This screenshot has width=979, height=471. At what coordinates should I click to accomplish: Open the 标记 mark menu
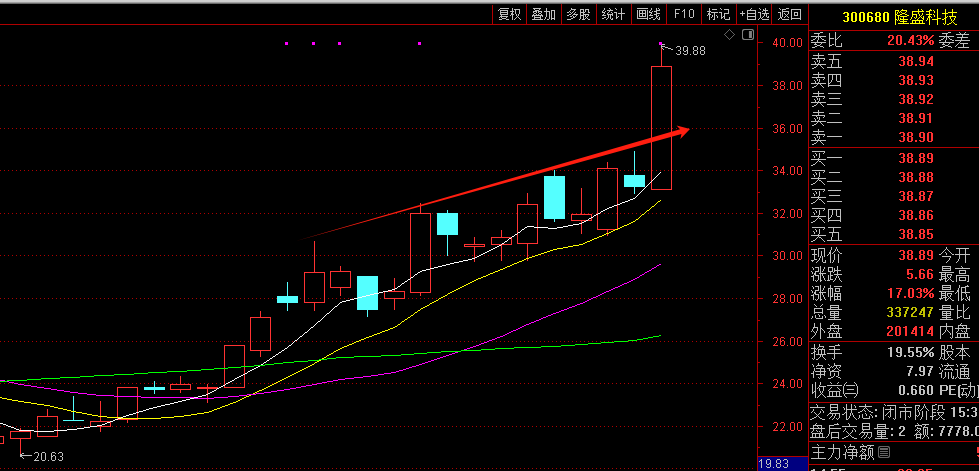tap(718, 14)
